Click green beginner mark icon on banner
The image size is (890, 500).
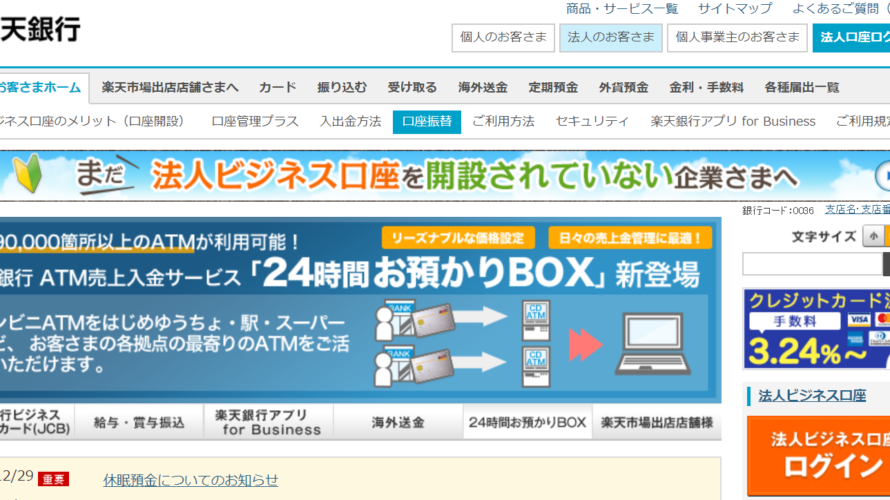pyautogui.click(x=27, y=173)
